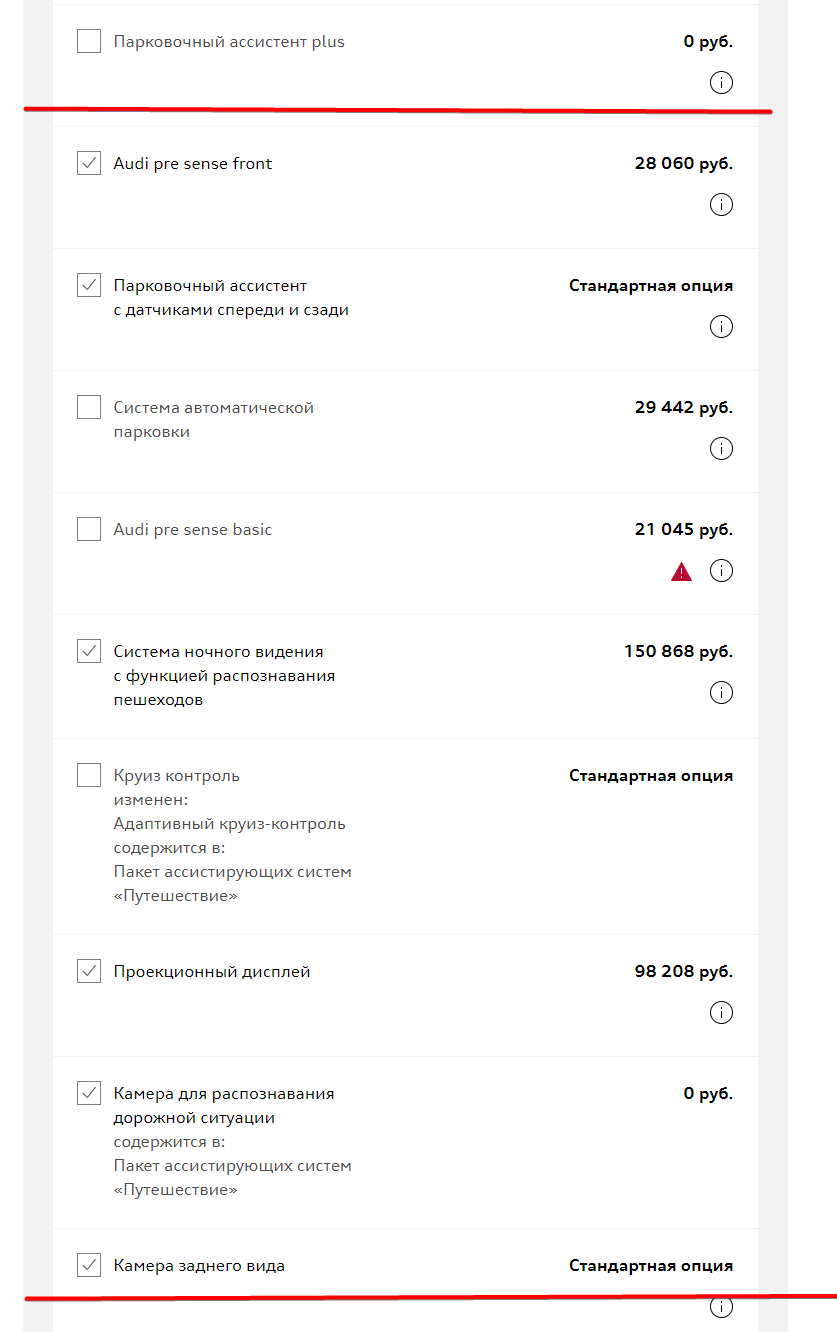Click the red warning triangle icon
Viewport: 837px width, 1332px height.
coord(682,572)
